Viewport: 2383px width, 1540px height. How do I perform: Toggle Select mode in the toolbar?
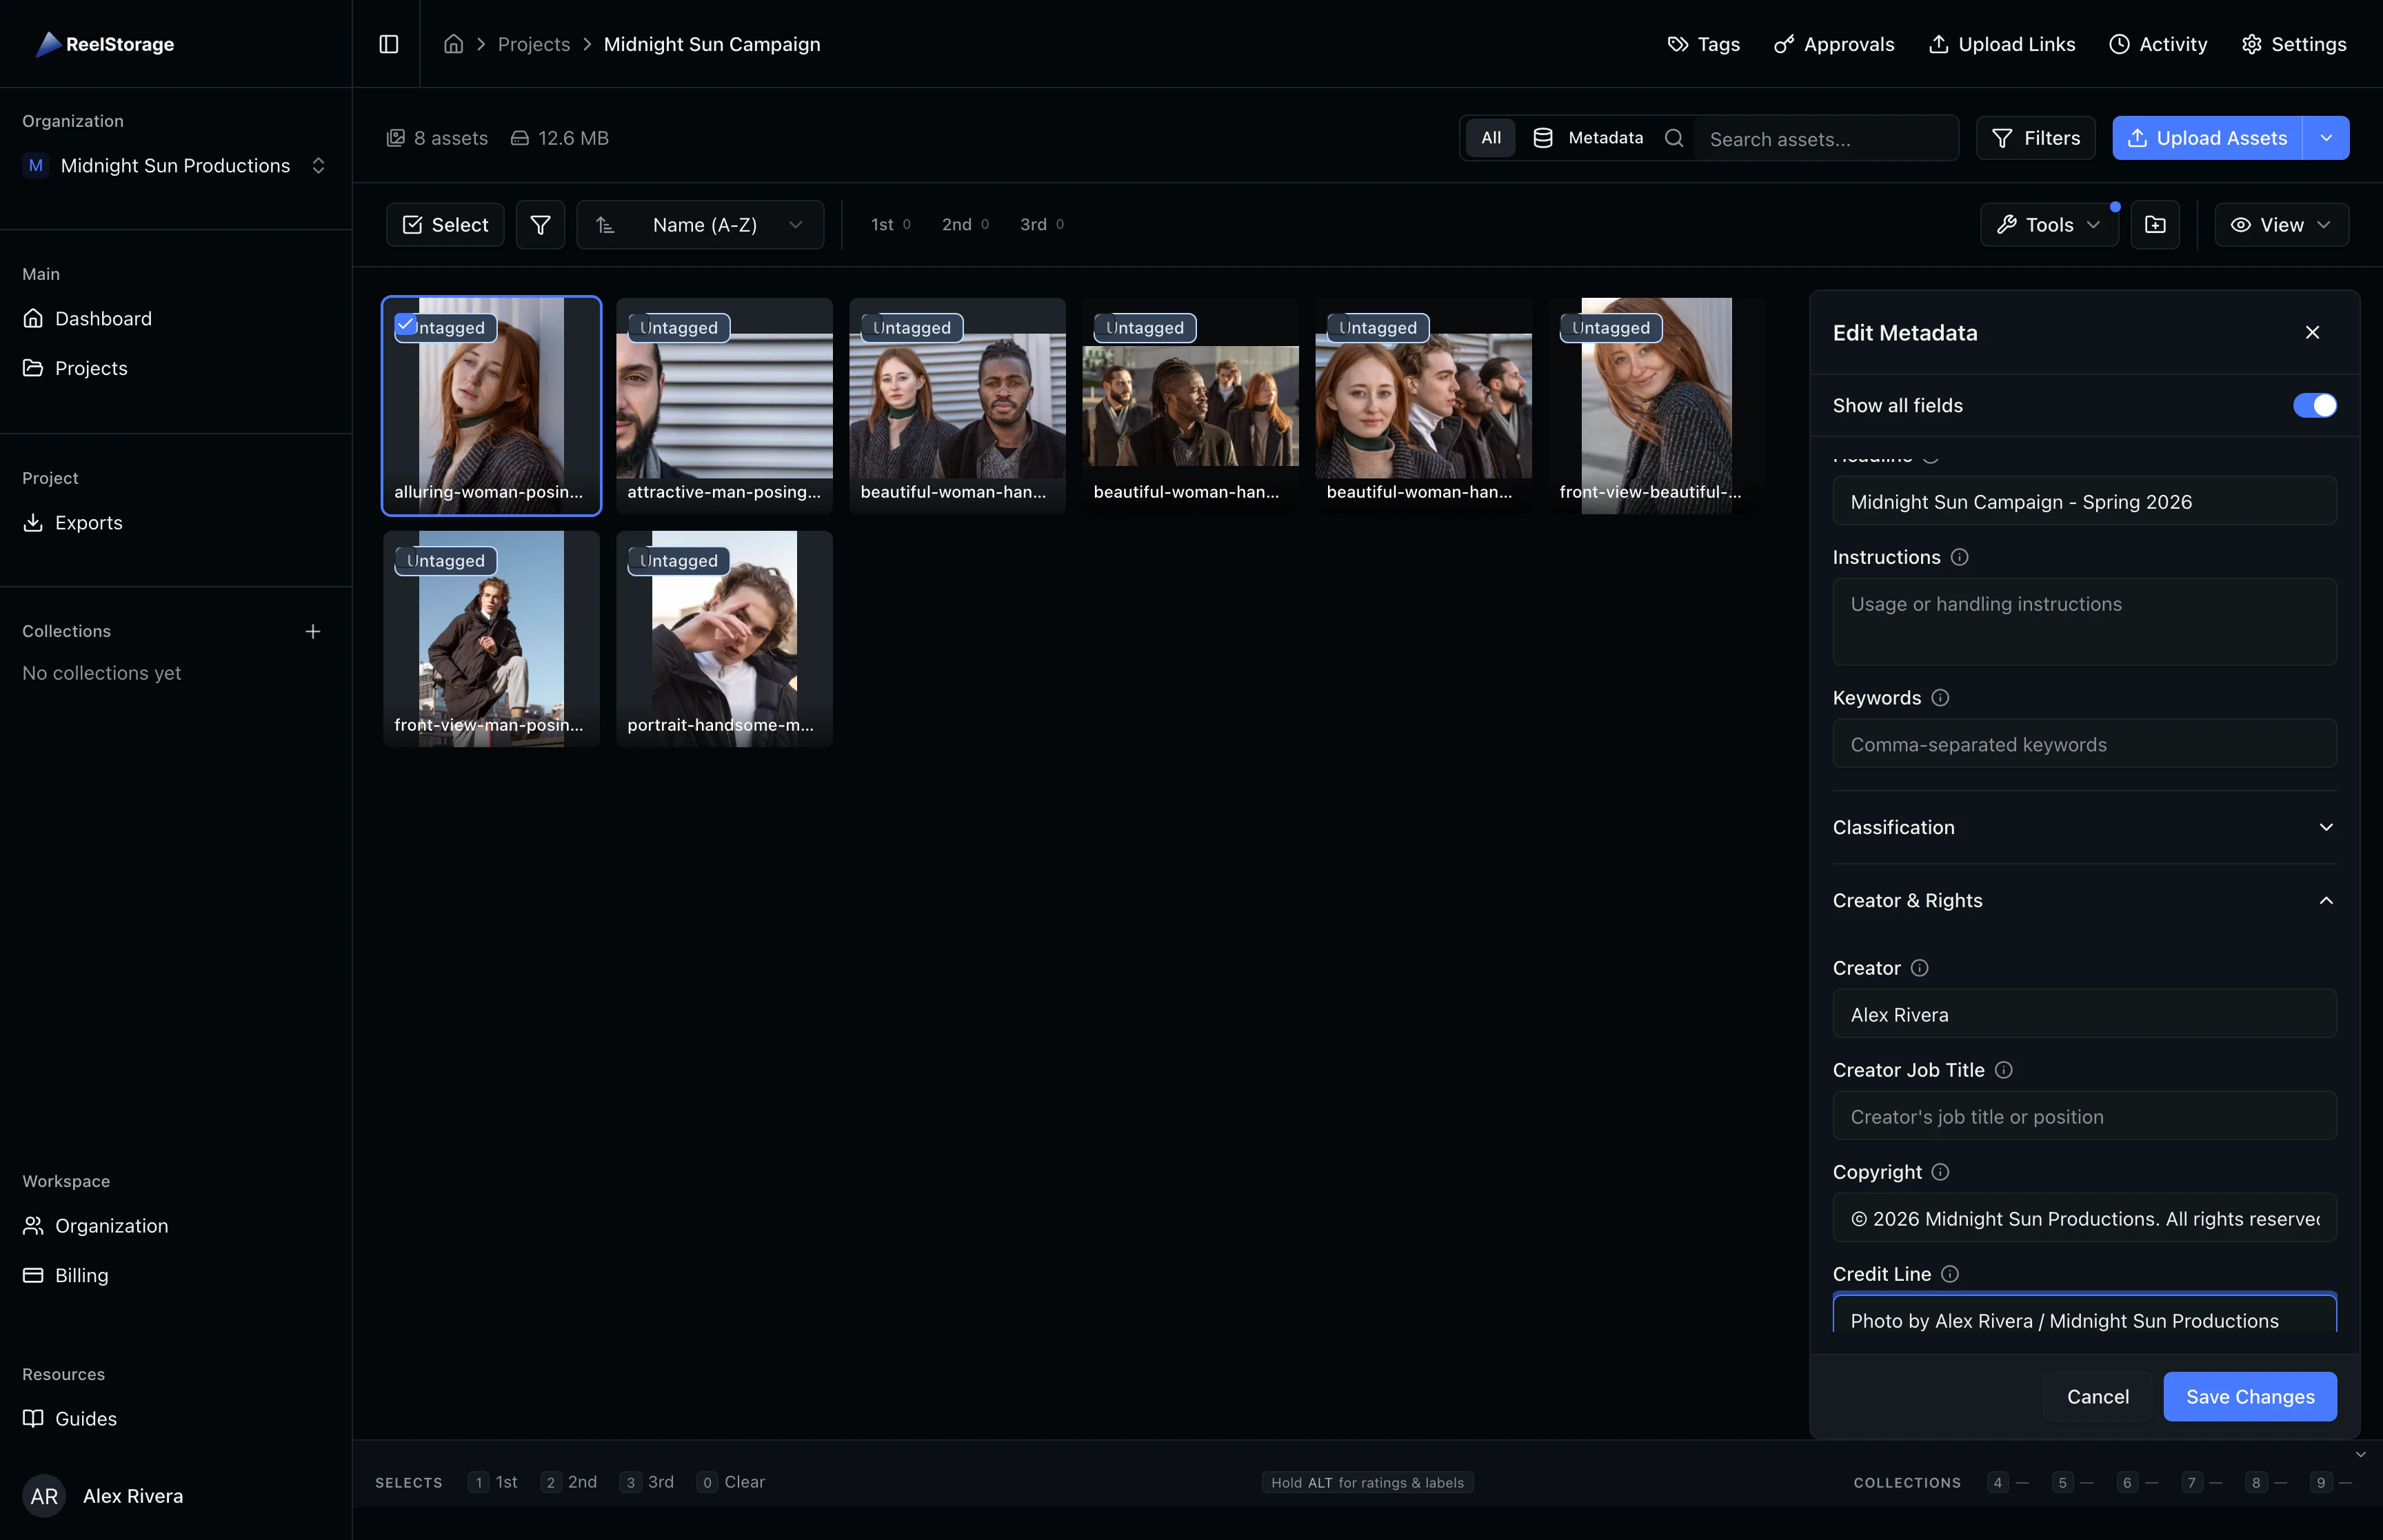click(444, 224)
